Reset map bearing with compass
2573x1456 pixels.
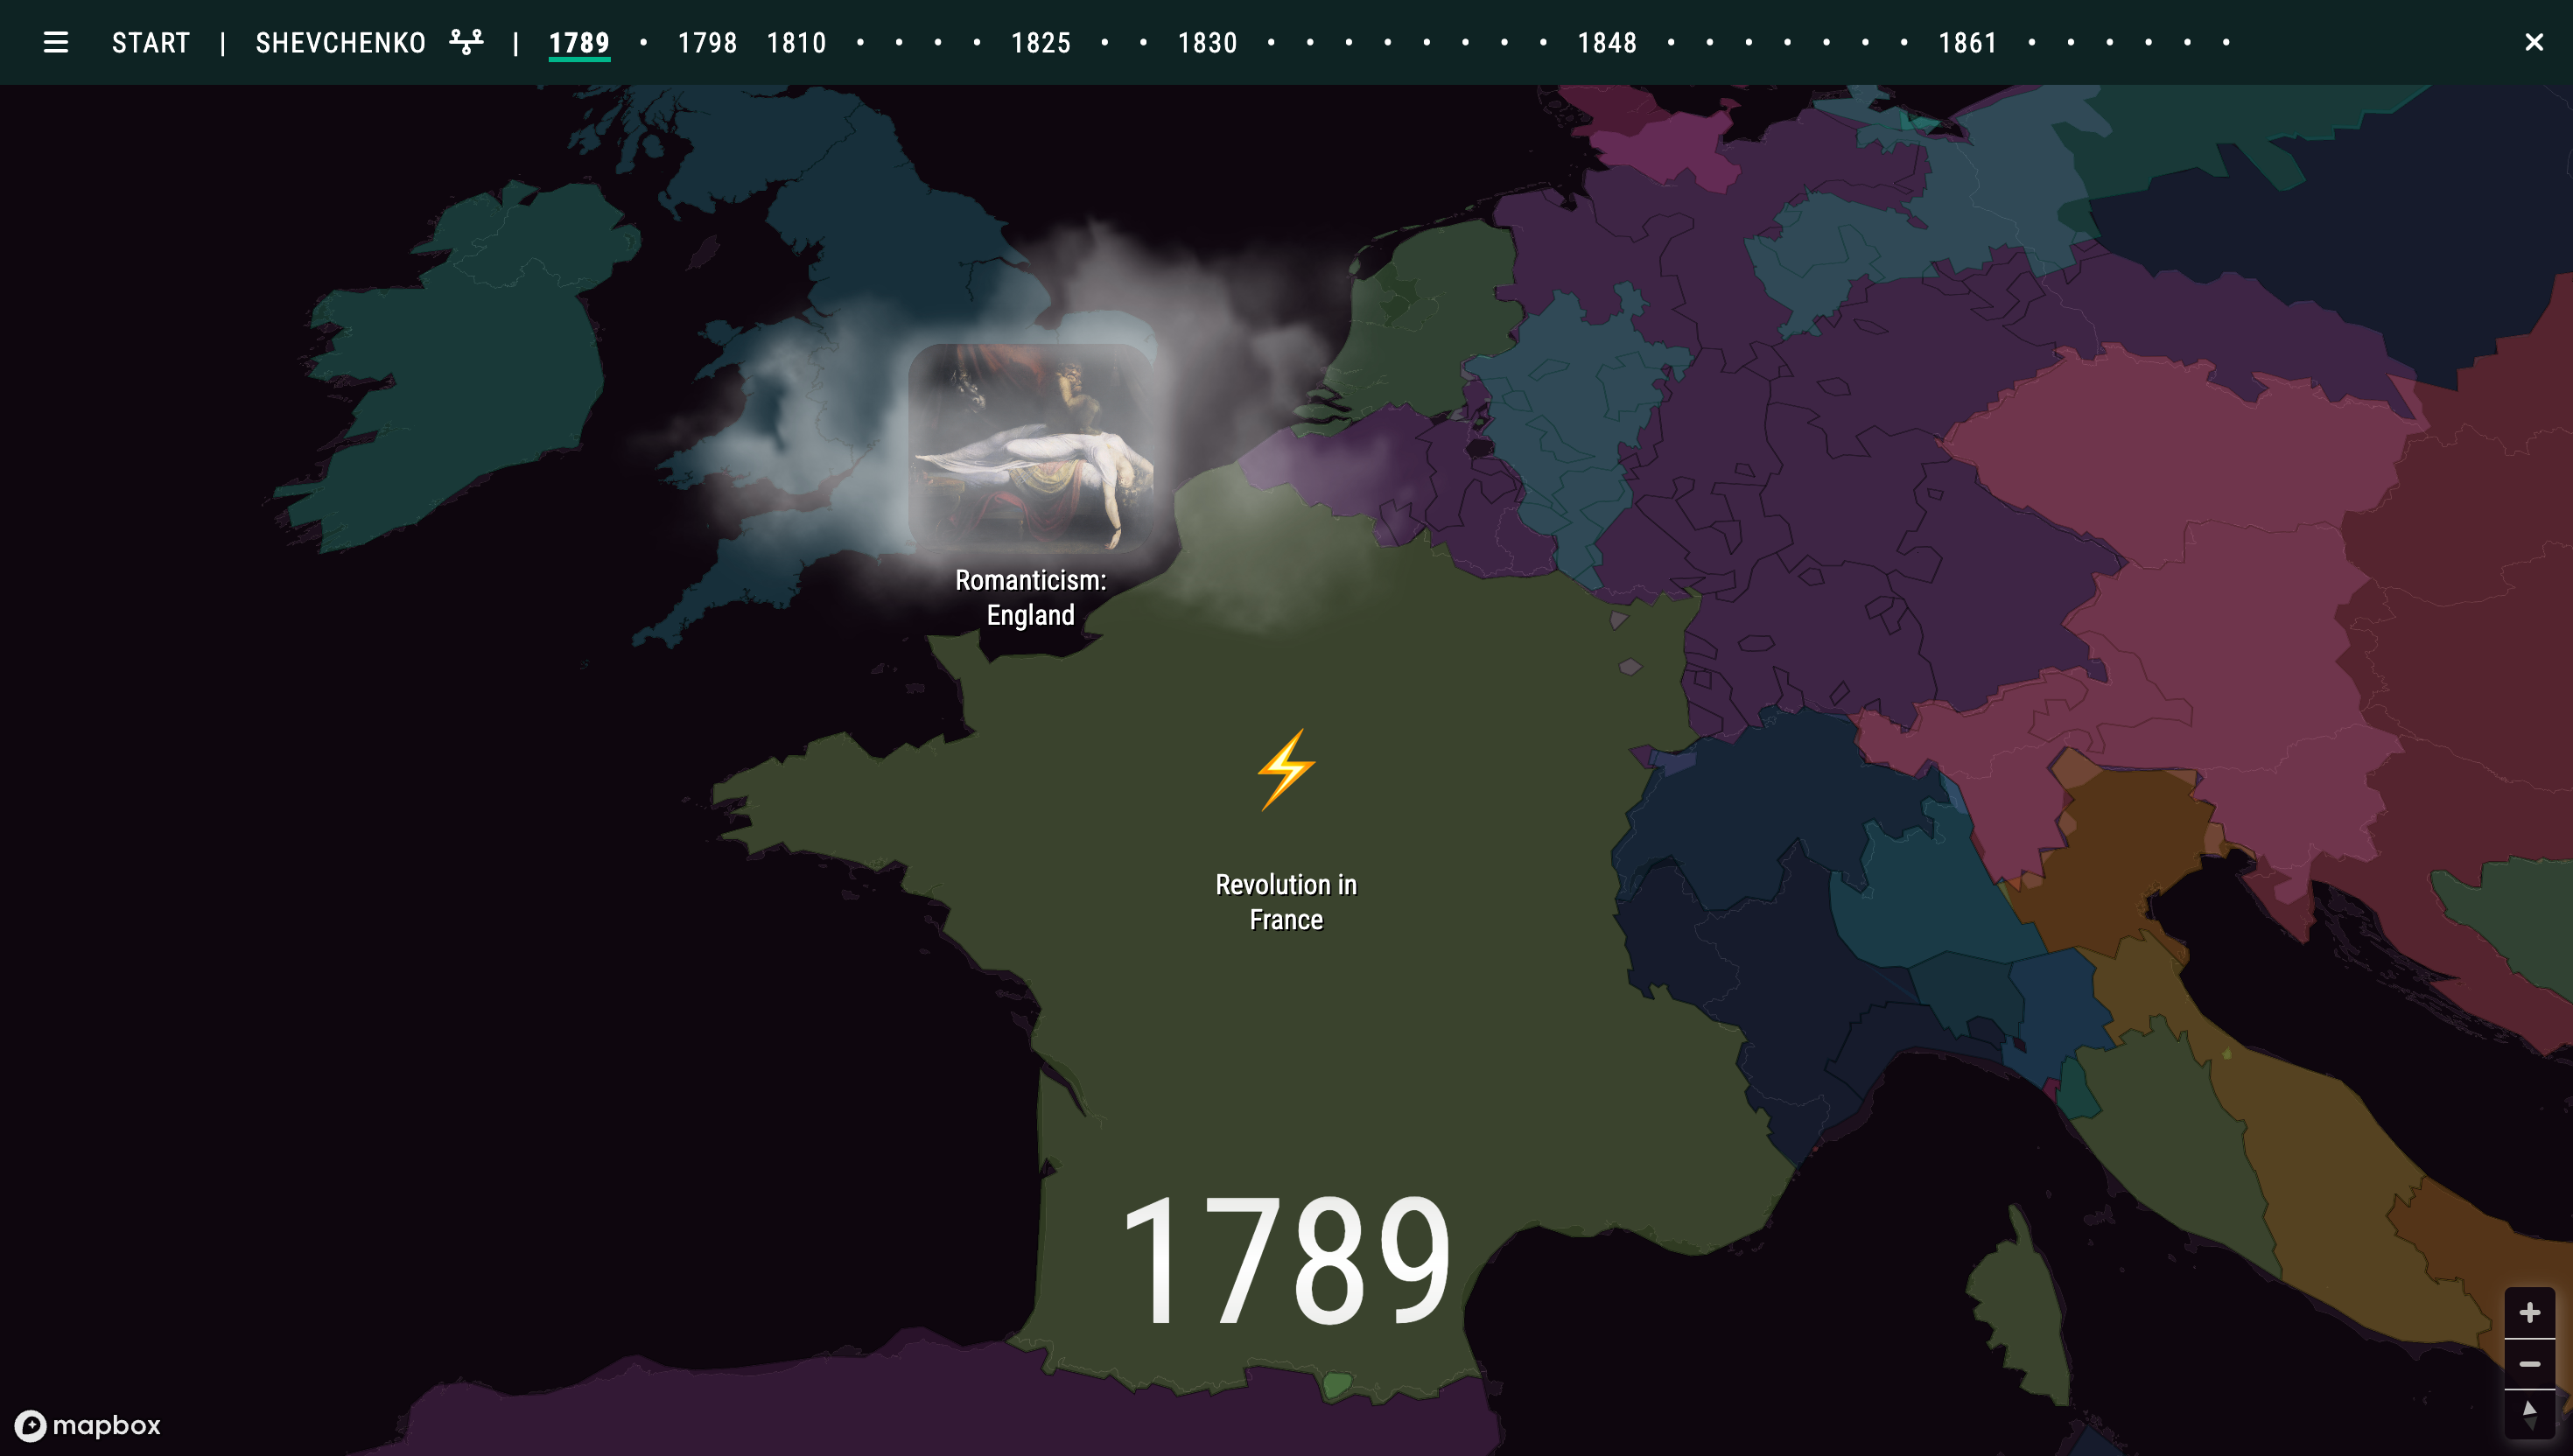[x=2529, y=1414]
